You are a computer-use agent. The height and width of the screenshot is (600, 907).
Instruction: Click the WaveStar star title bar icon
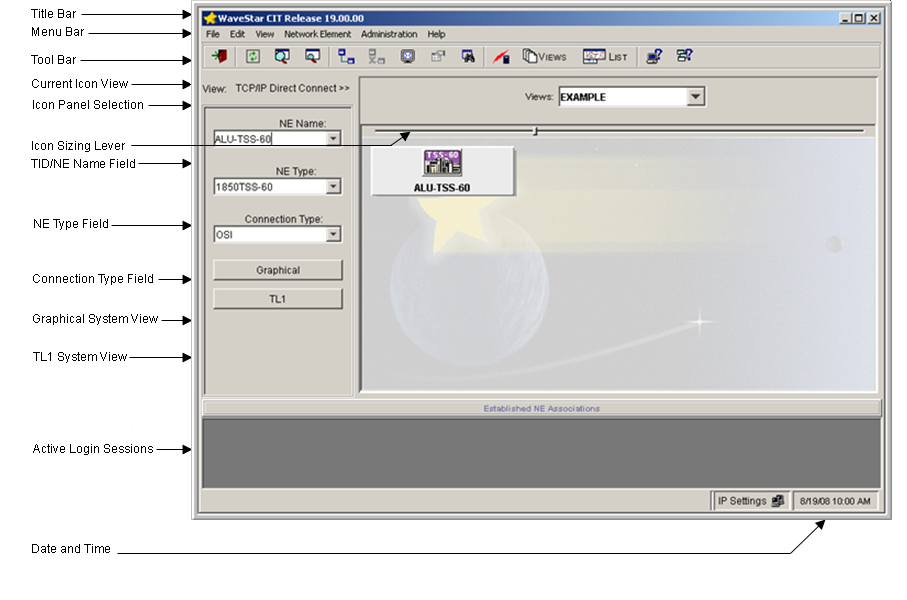pos(210,18)
